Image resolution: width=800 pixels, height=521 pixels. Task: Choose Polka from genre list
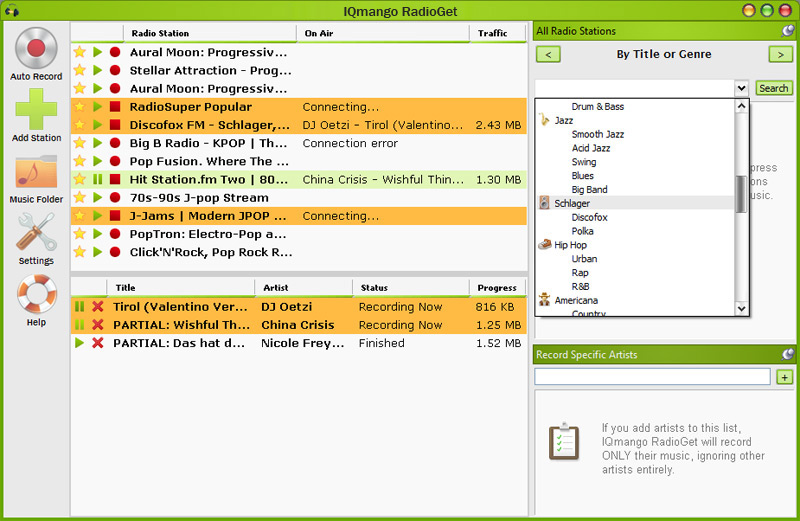point(582,231)
